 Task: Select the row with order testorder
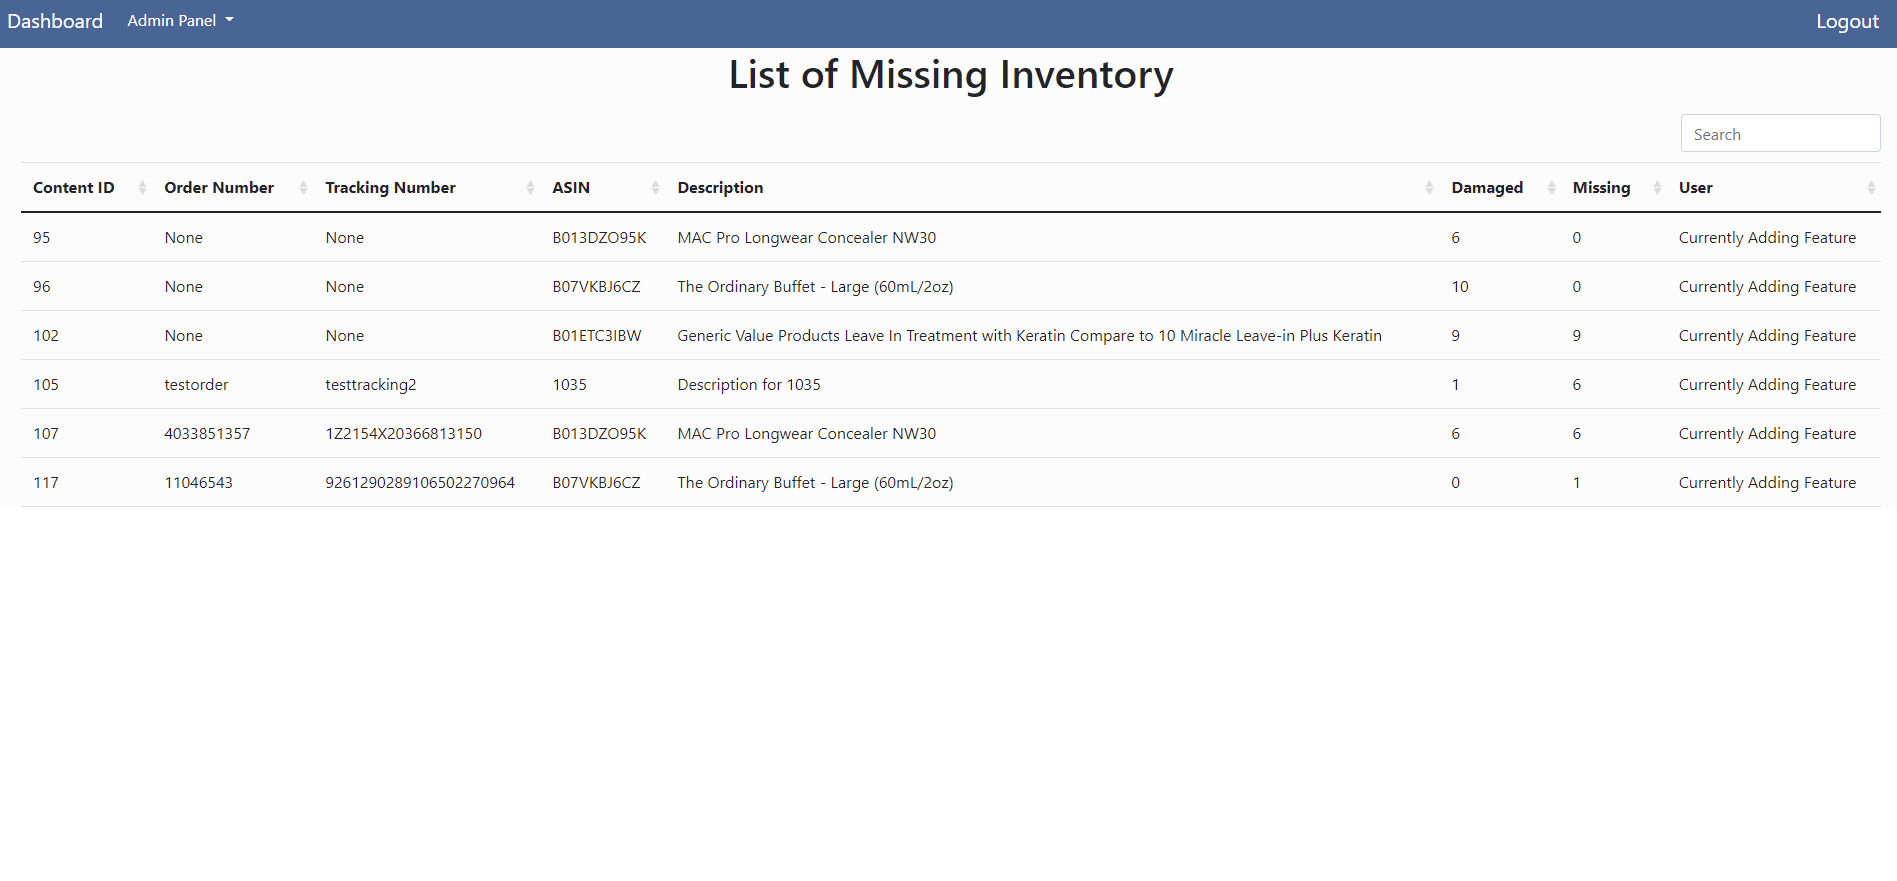coord(196,384)
